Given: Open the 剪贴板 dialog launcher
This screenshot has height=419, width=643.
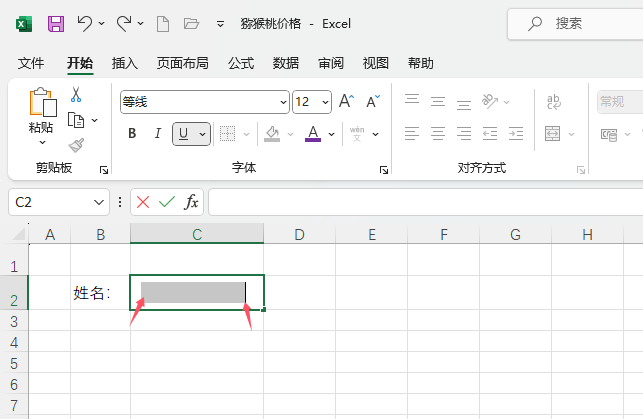Looking at the screenshot, I should 104,170.
